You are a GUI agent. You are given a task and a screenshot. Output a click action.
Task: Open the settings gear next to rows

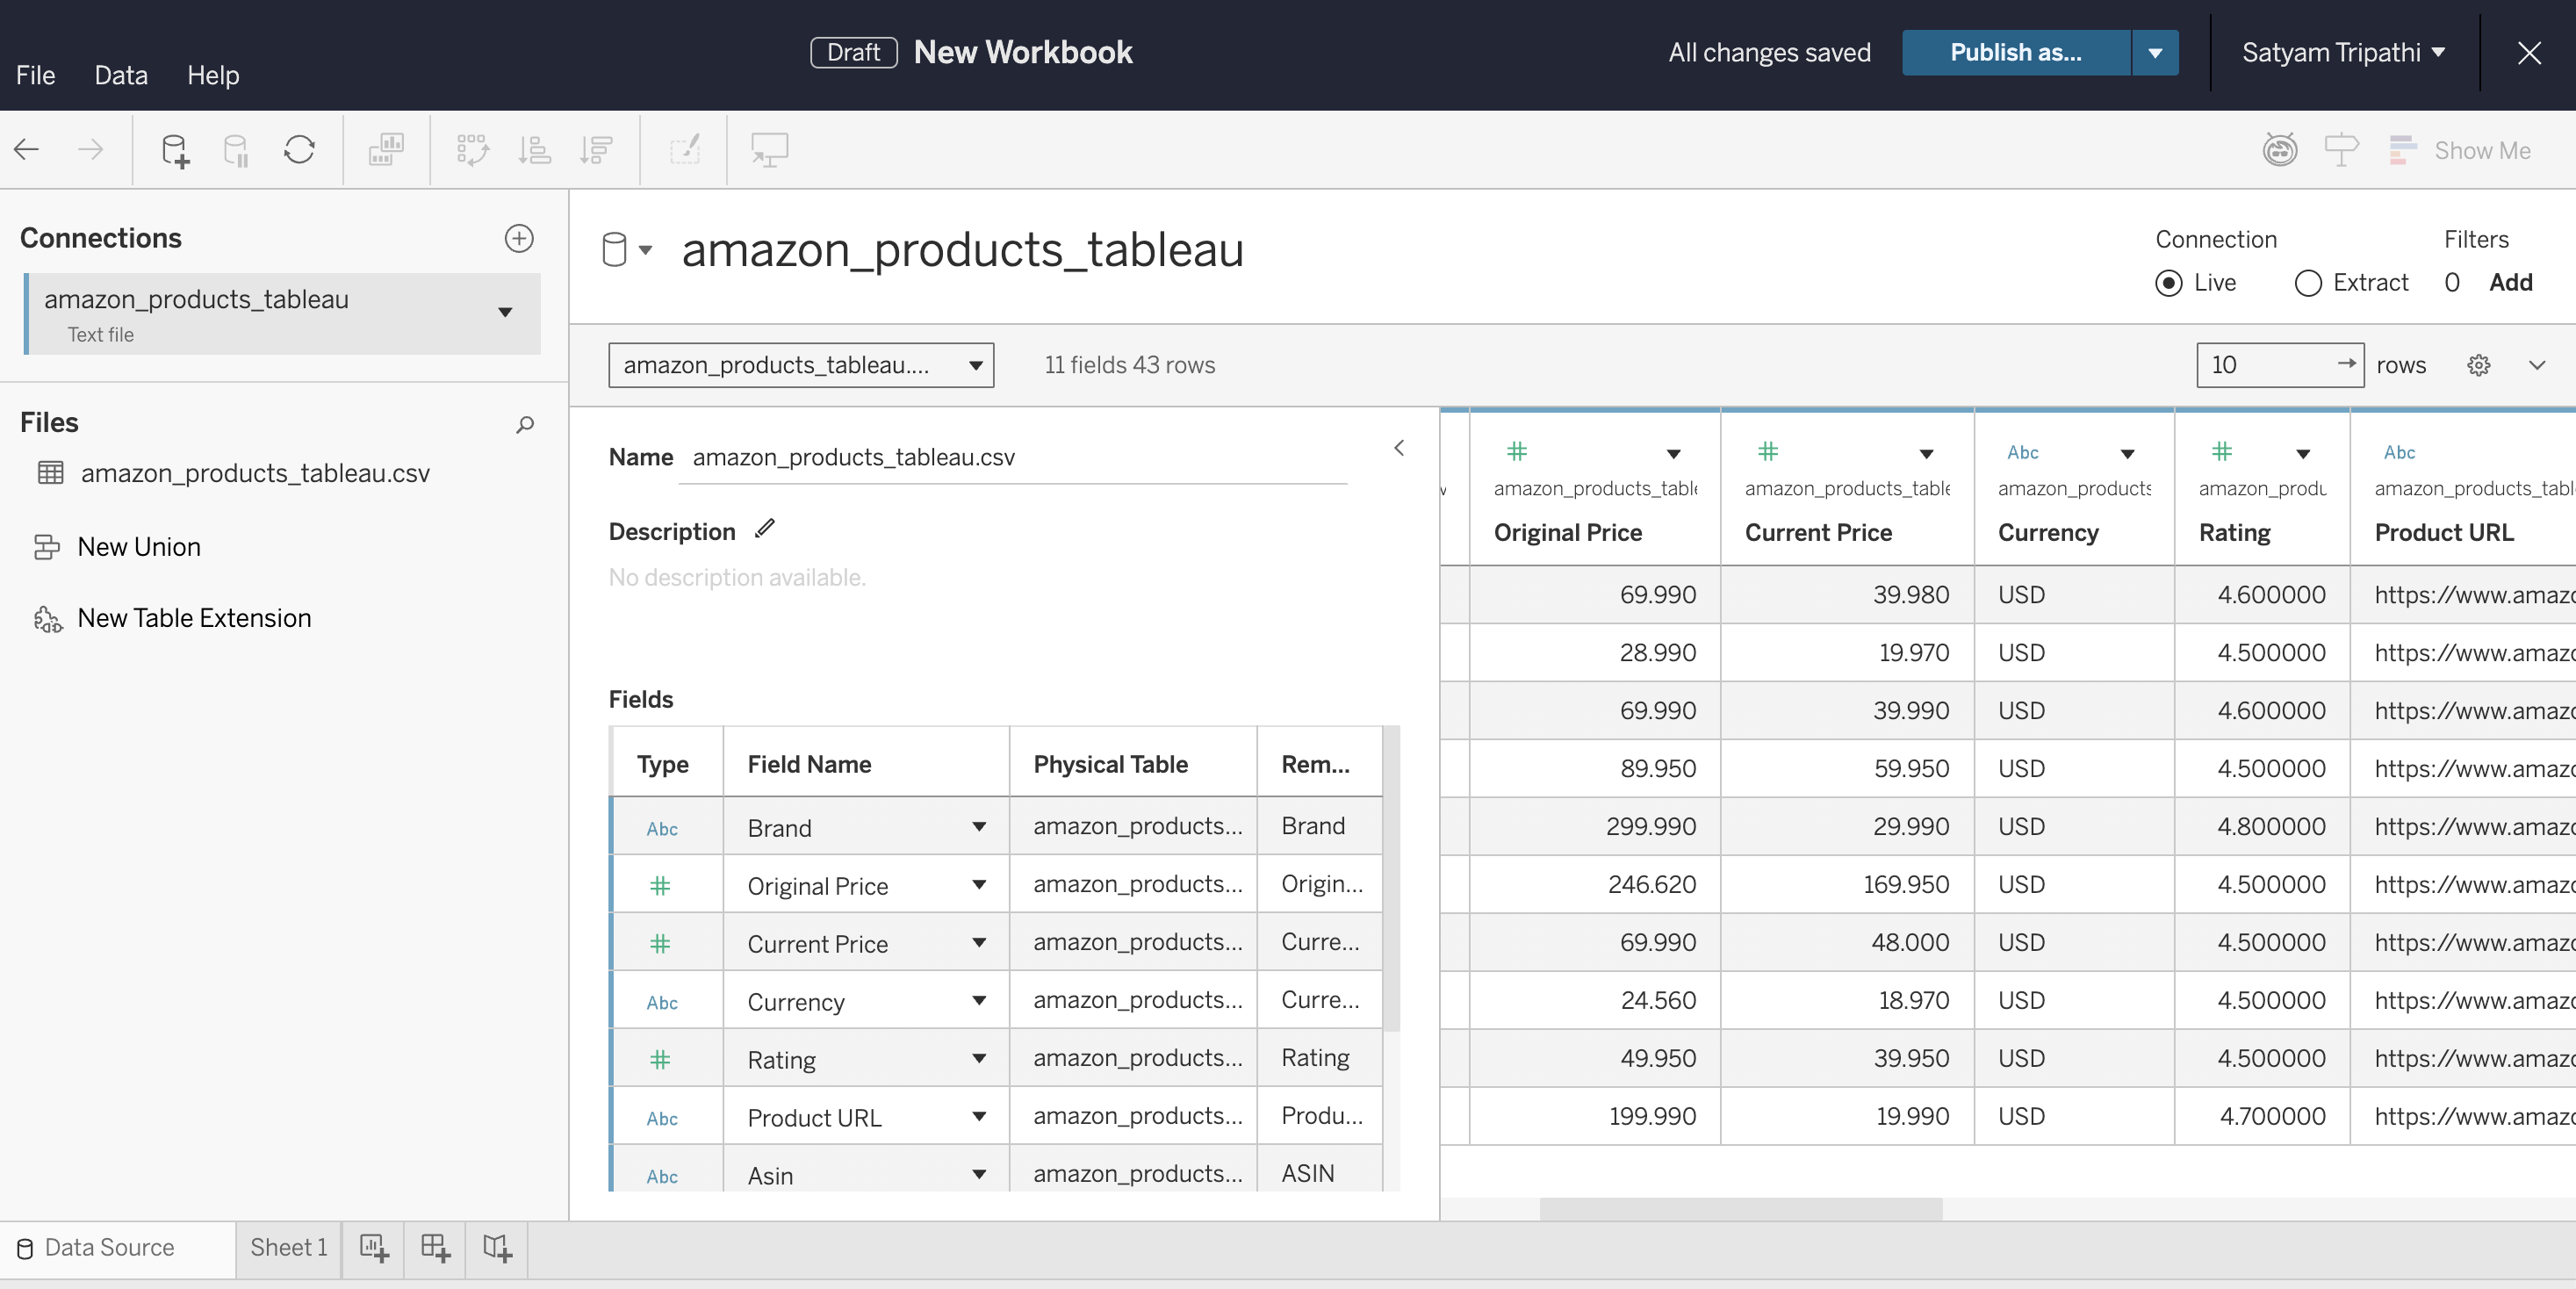(x=2478, y=365)
